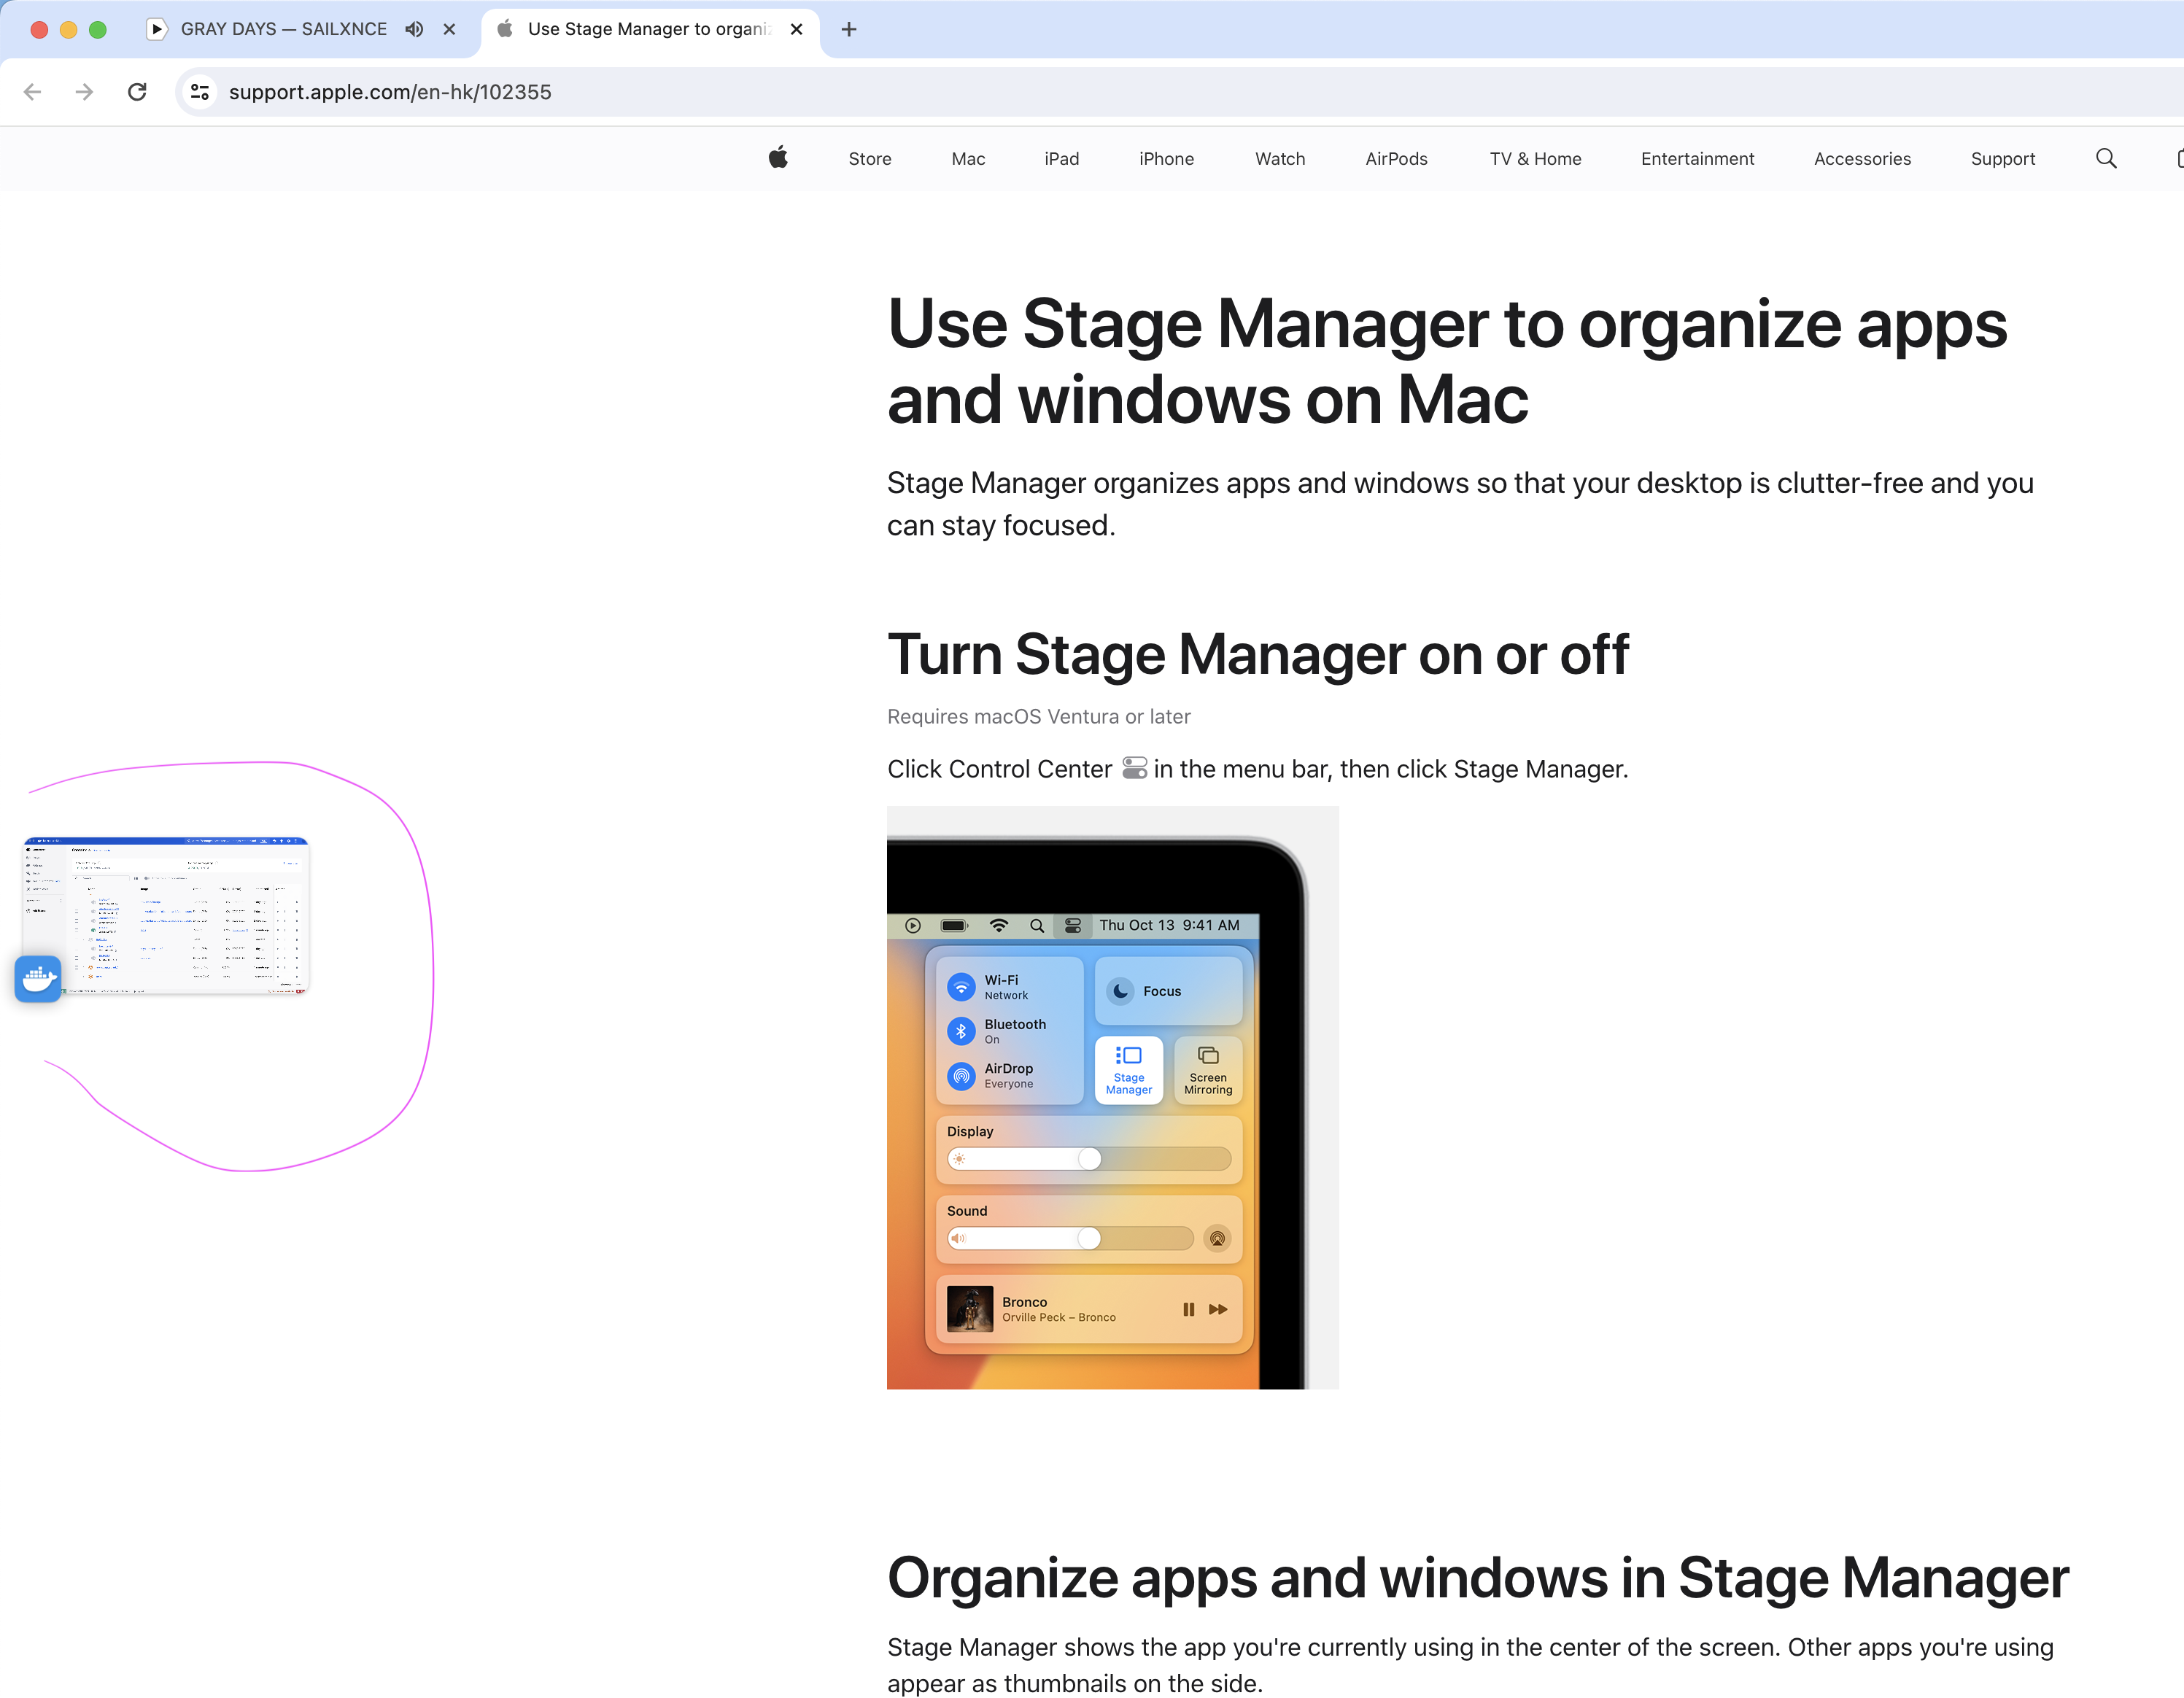This screenshot has width=2184, height=1698.
Task: Click the battery icon in illustrated menu bar
Action: (954, 925)
